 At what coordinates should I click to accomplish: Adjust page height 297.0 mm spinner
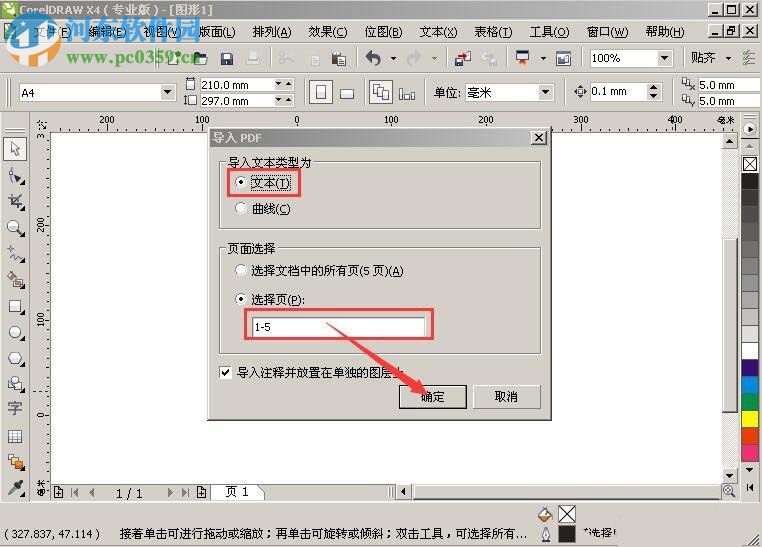click(x=284, y=101)
